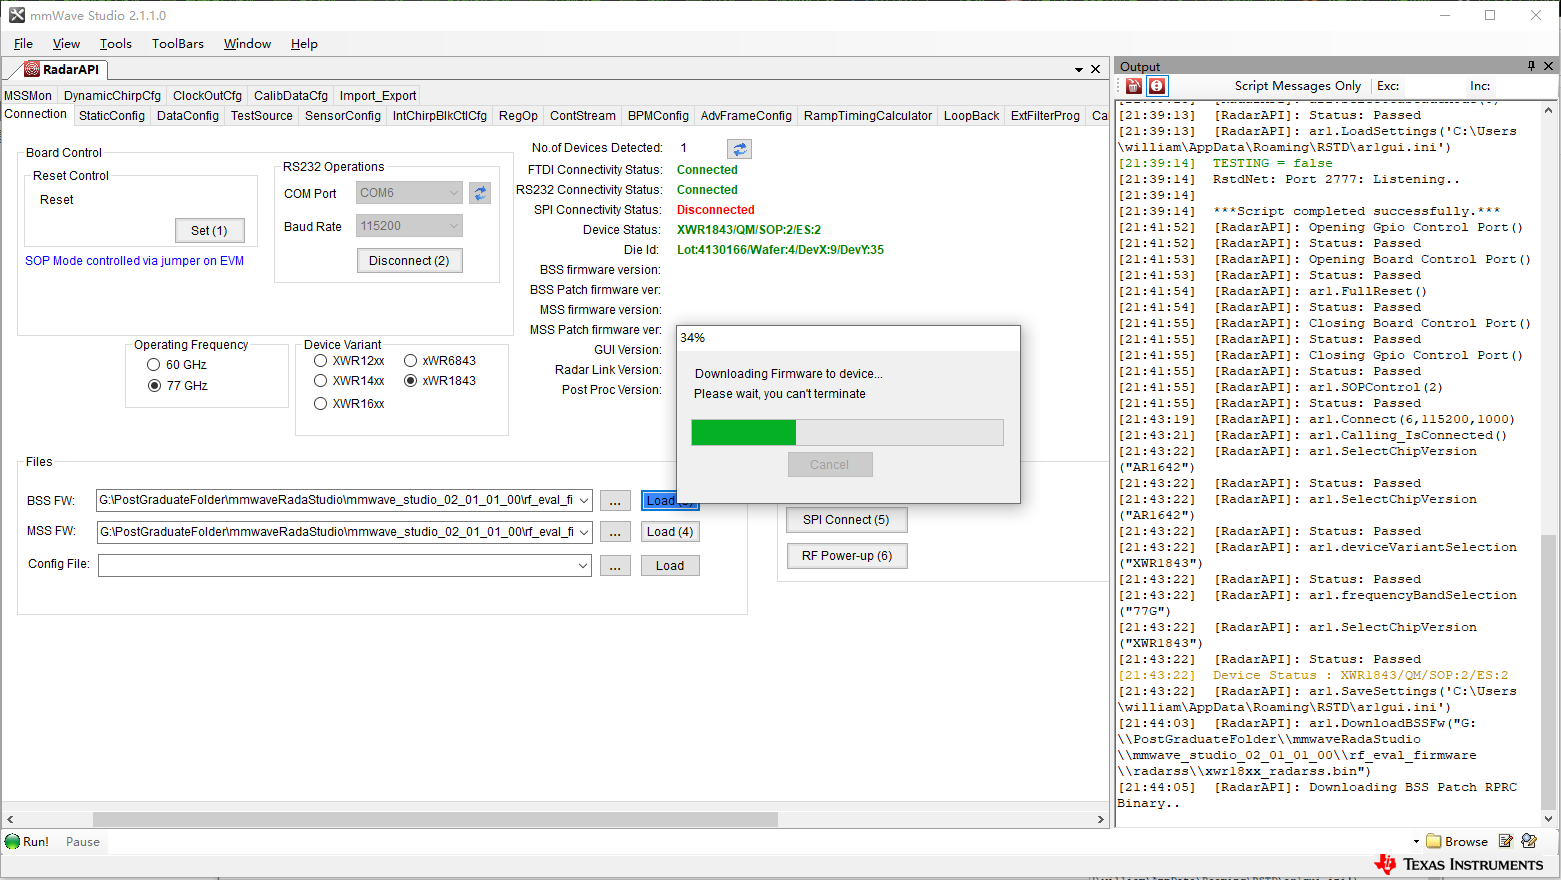This screenshot has width=1561, height=880.
Task: Open the COM Port dropdown
Action: (x=454, y=193)
